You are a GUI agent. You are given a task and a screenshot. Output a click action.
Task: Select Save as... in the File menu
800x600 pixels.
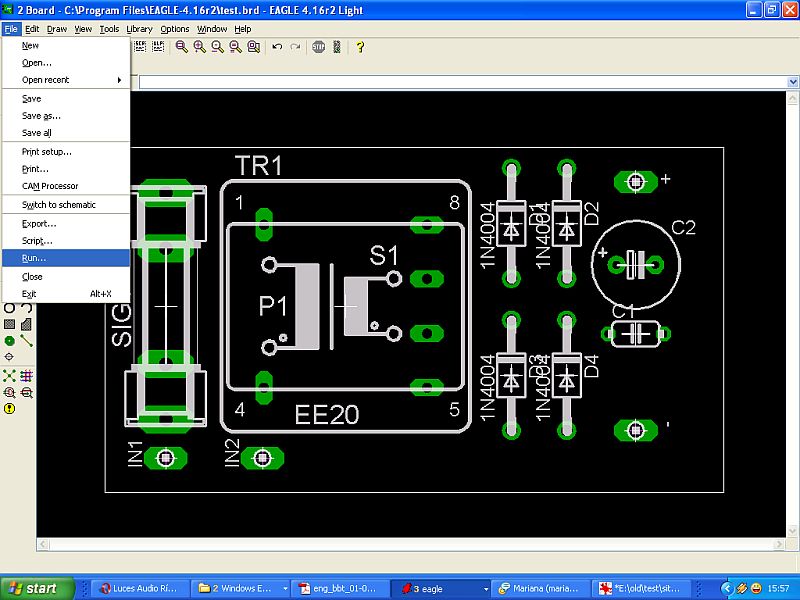coord(66,116)
